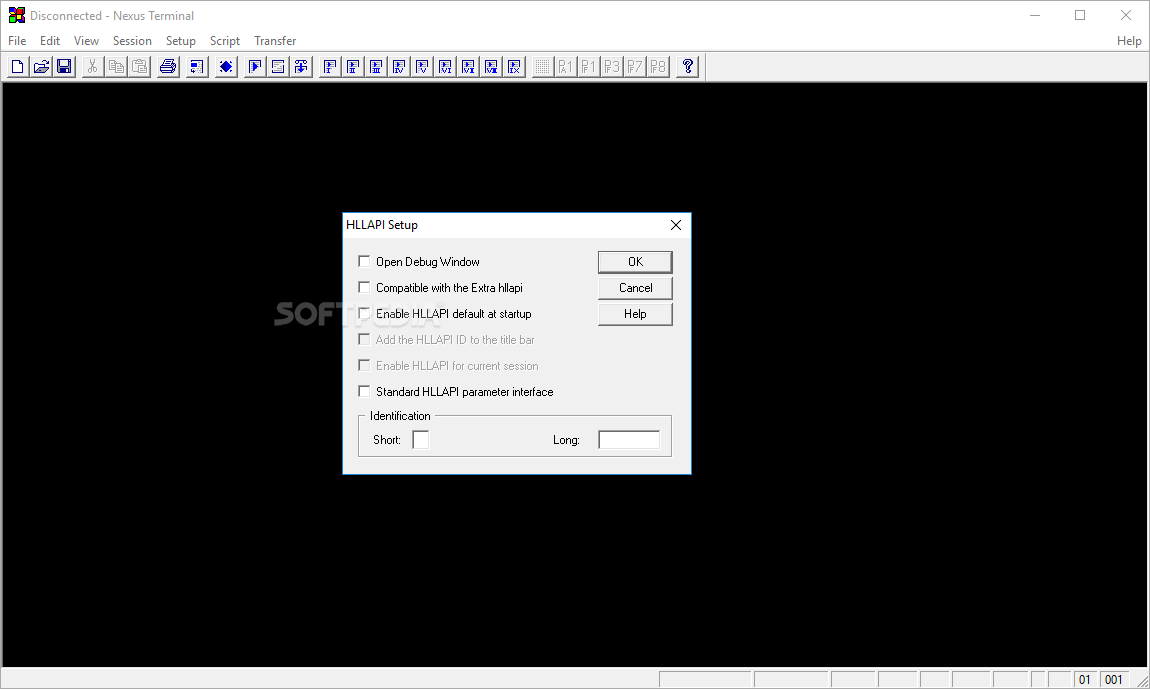Run script button with Roman numeral I
The image size is (1150, 689).
(x=330, y=67)
